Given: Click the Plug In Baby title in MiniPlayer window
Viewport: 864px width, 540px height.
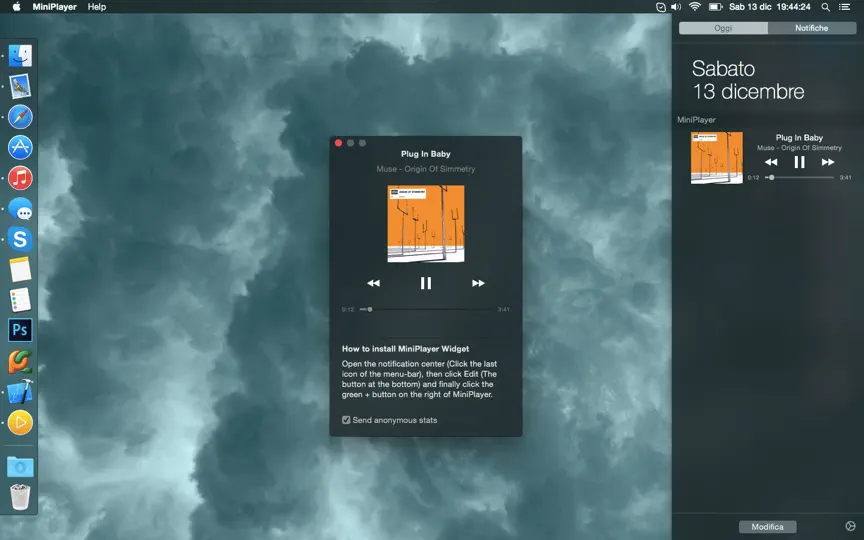Looking at the screenshot, I should point(425,154).
